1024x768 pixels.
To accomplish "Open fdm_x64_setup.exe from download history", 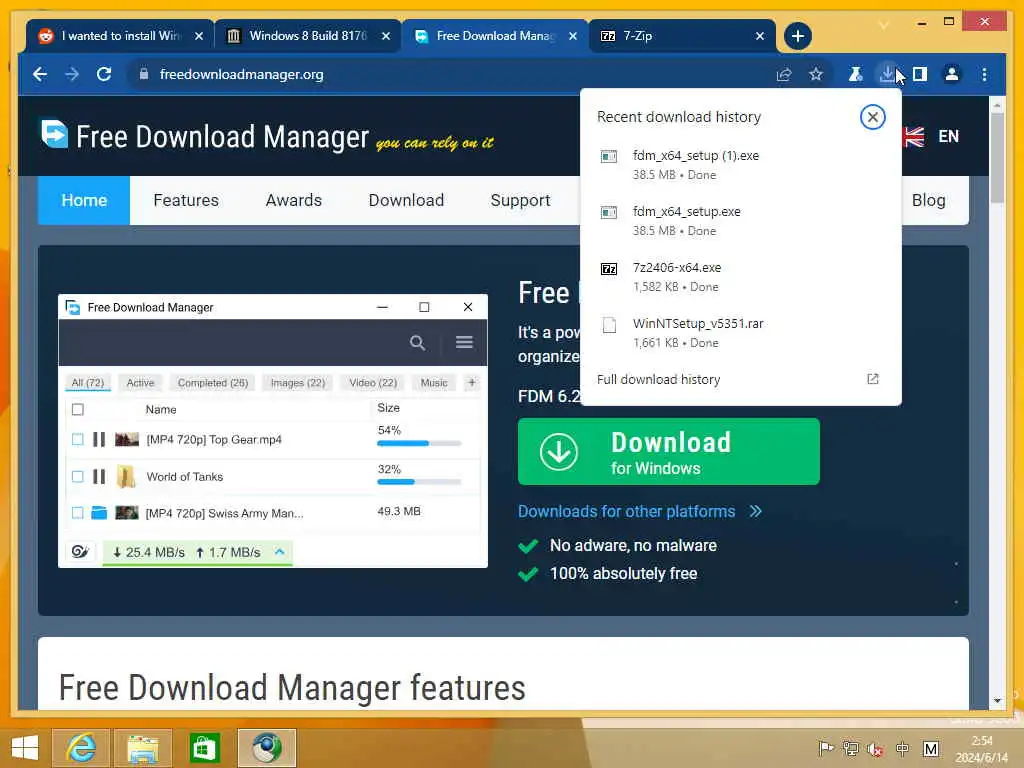I will (741, 221).
